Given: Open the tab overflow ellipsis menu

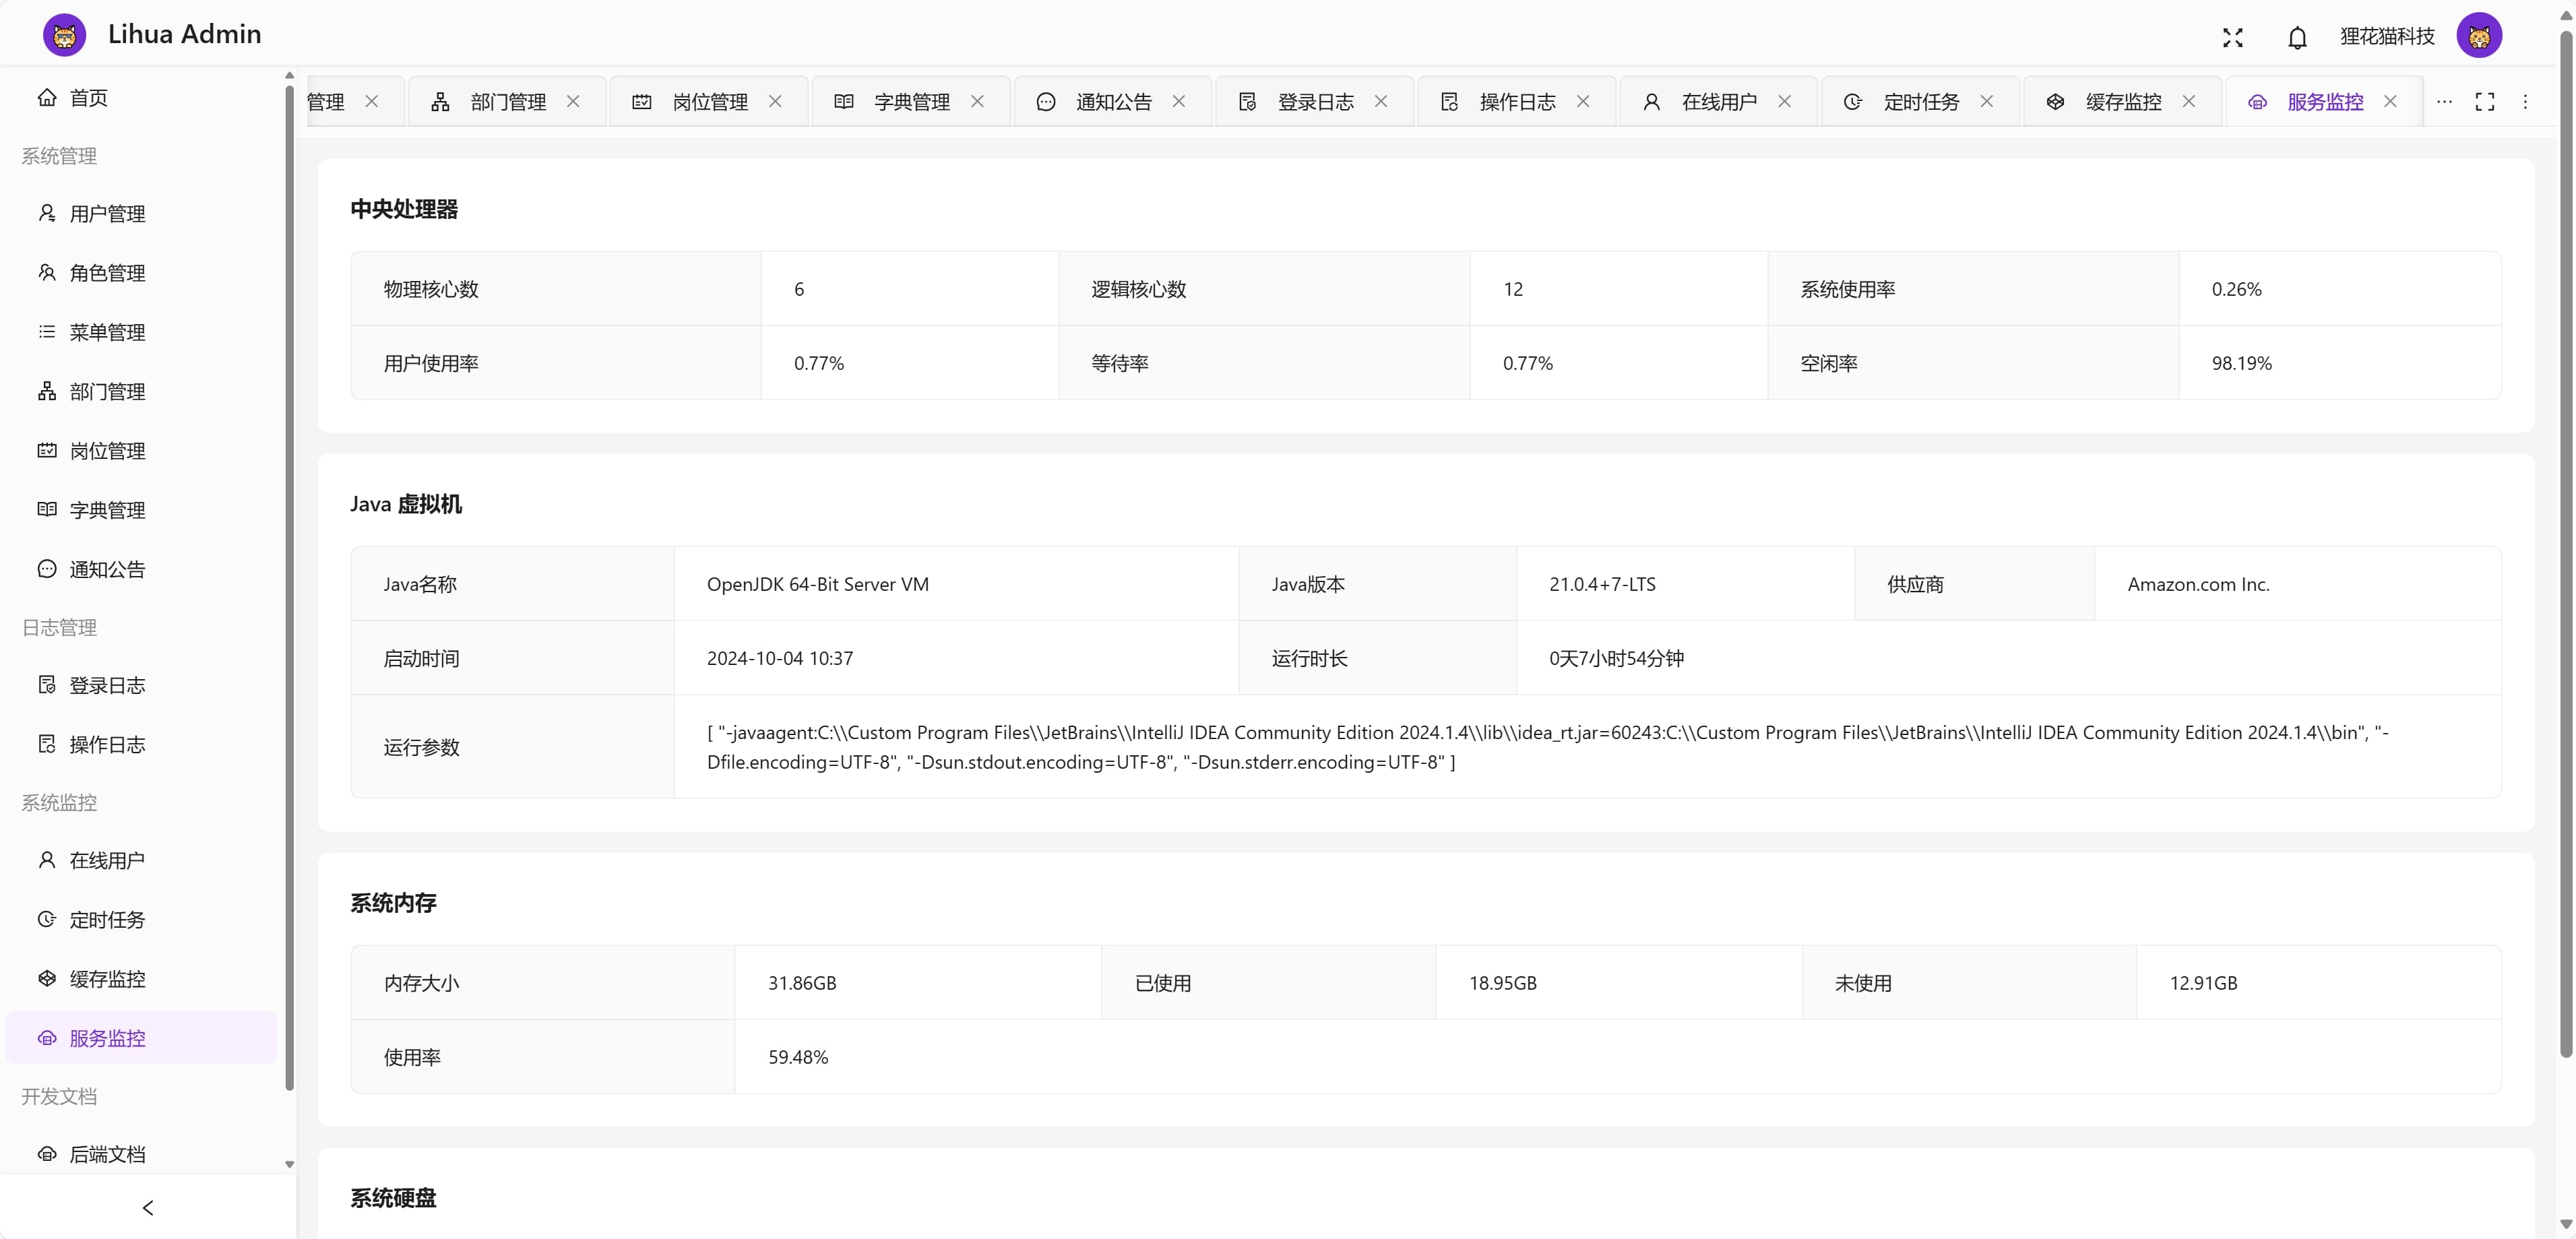Looking at the screenshot, I should coord(2444,102).
